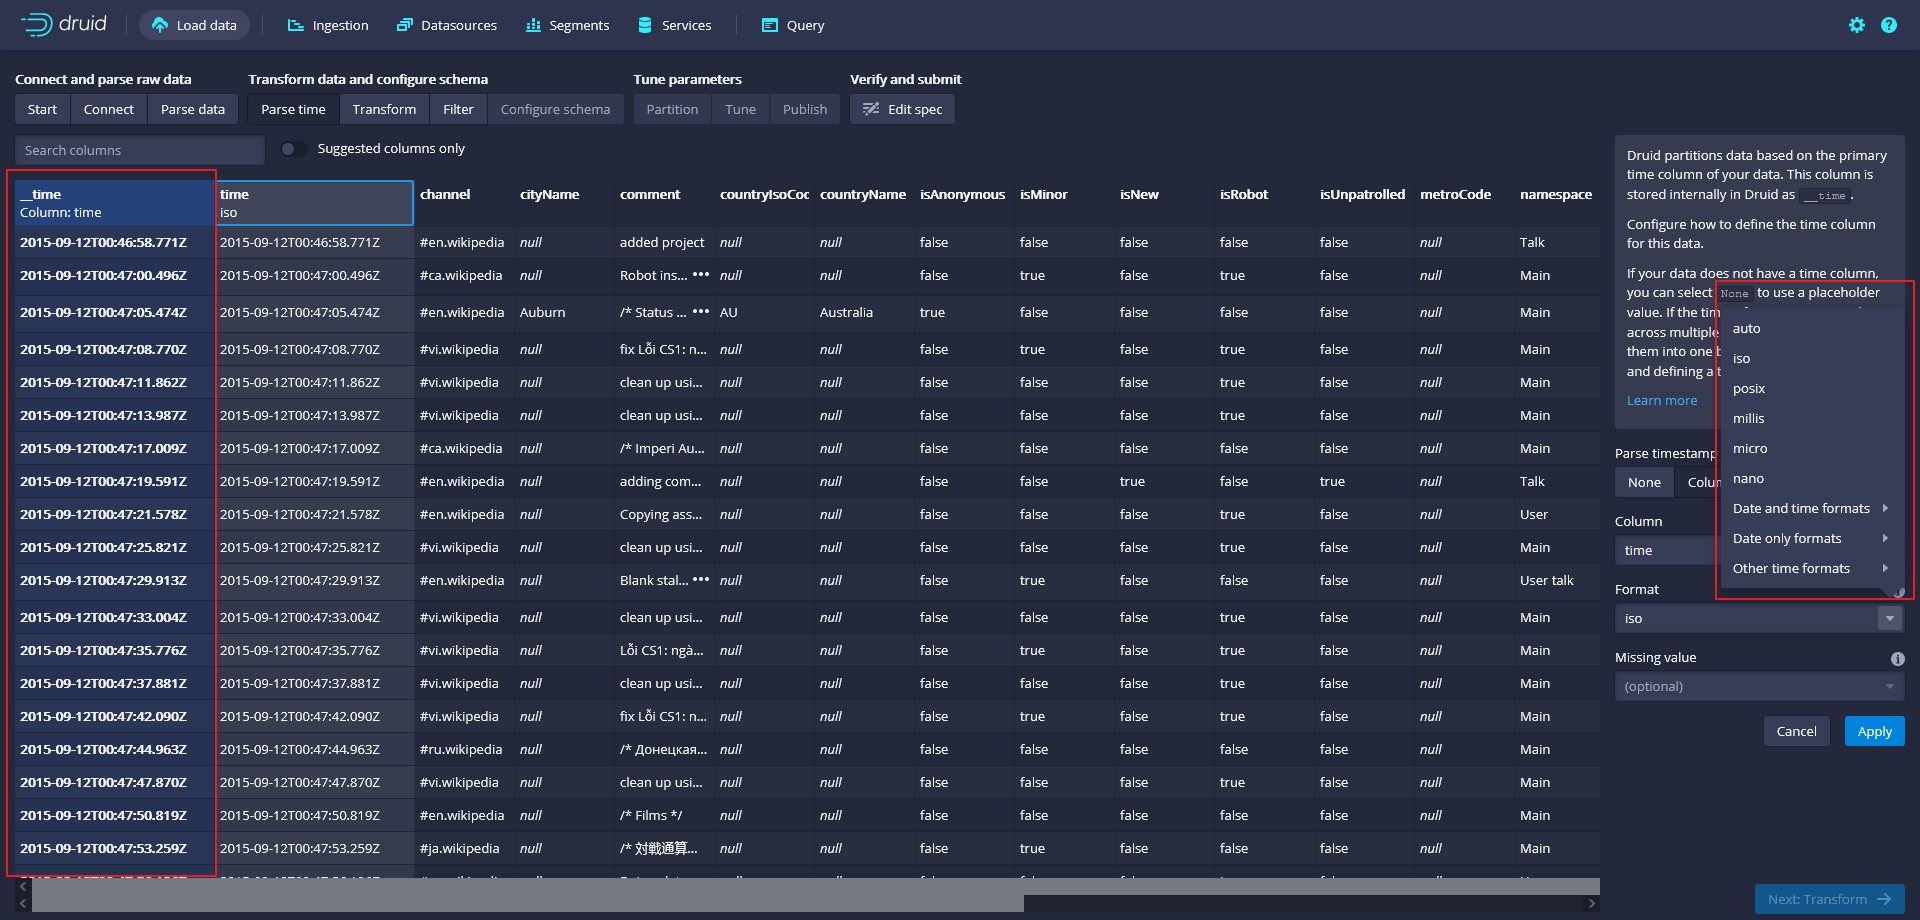Click the cityName column header

tap(564, 203)
